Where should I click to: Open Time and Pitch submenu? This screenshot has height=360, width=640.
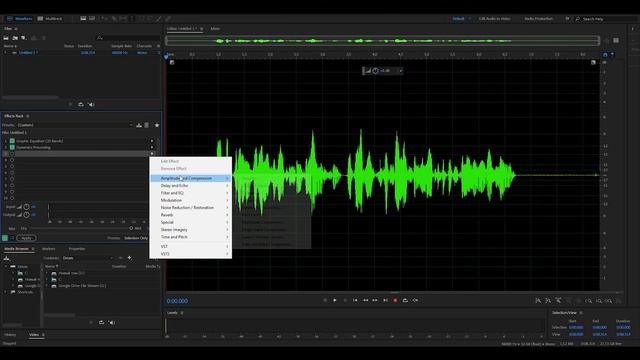click(x=191, y=237)
